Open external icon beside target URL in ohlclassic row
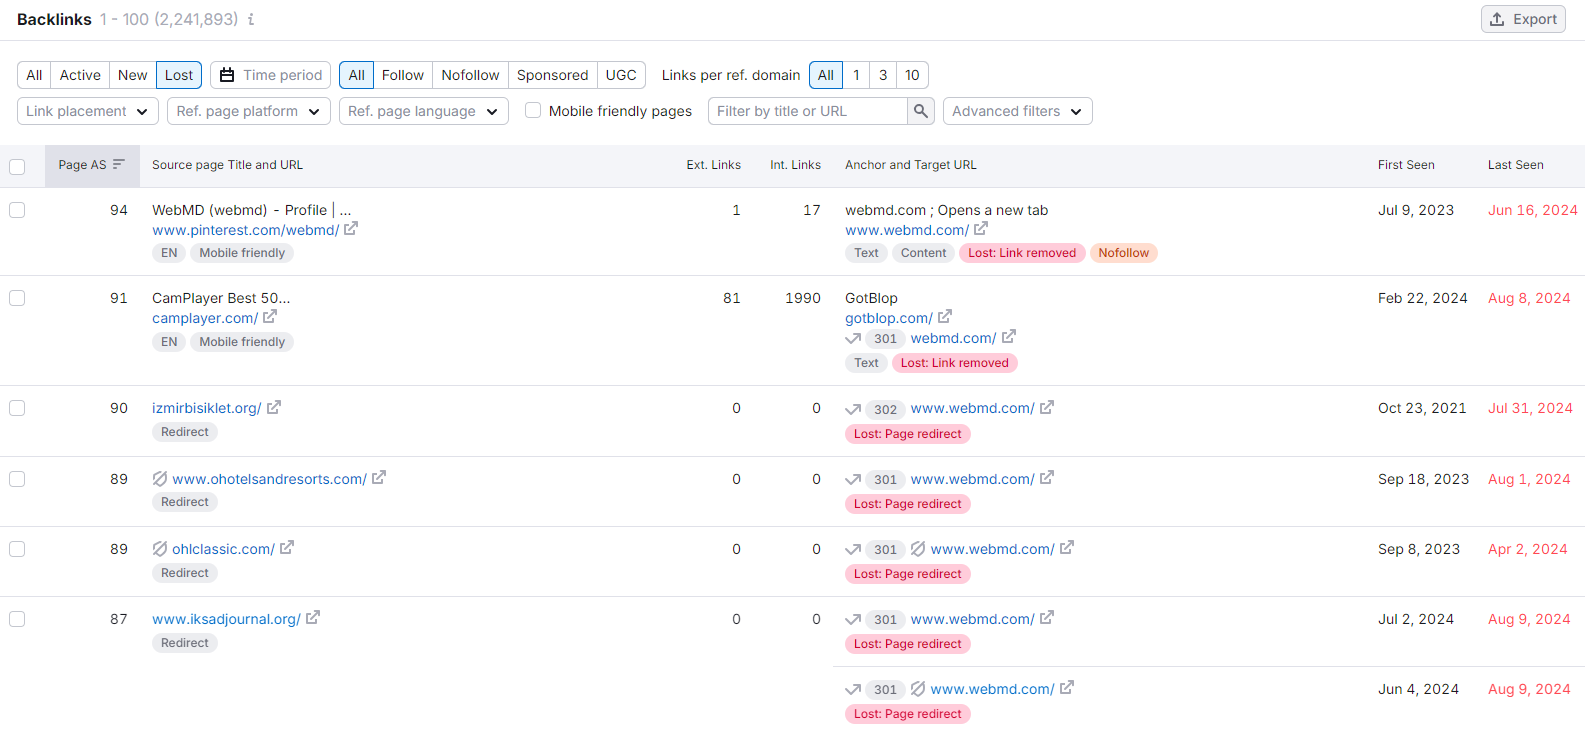The height and width of the screenshot is (735, 1585). [x=1067, y=548]
